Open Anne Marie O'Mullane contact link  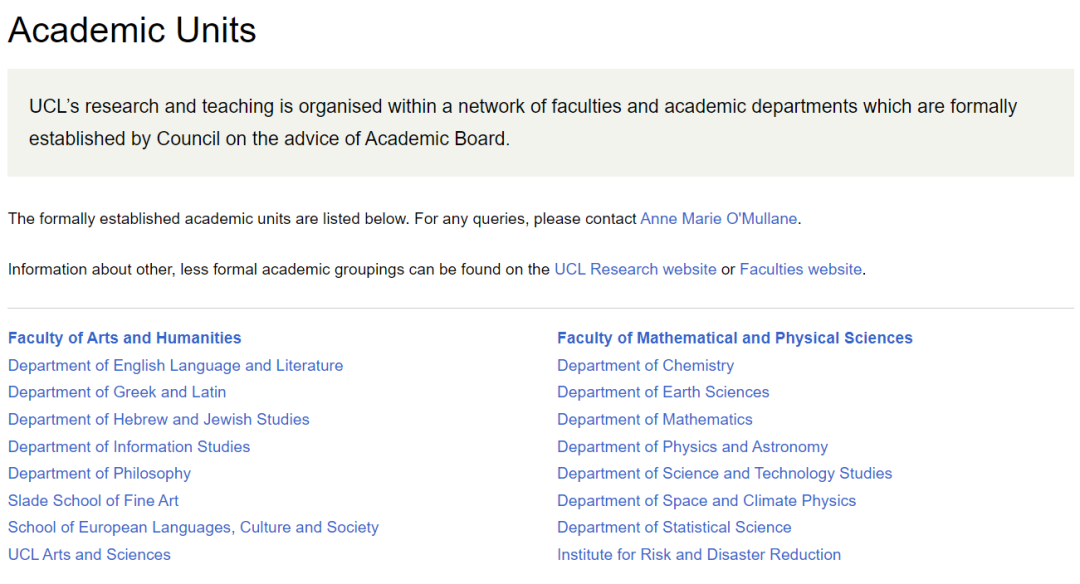coord(719,218)
